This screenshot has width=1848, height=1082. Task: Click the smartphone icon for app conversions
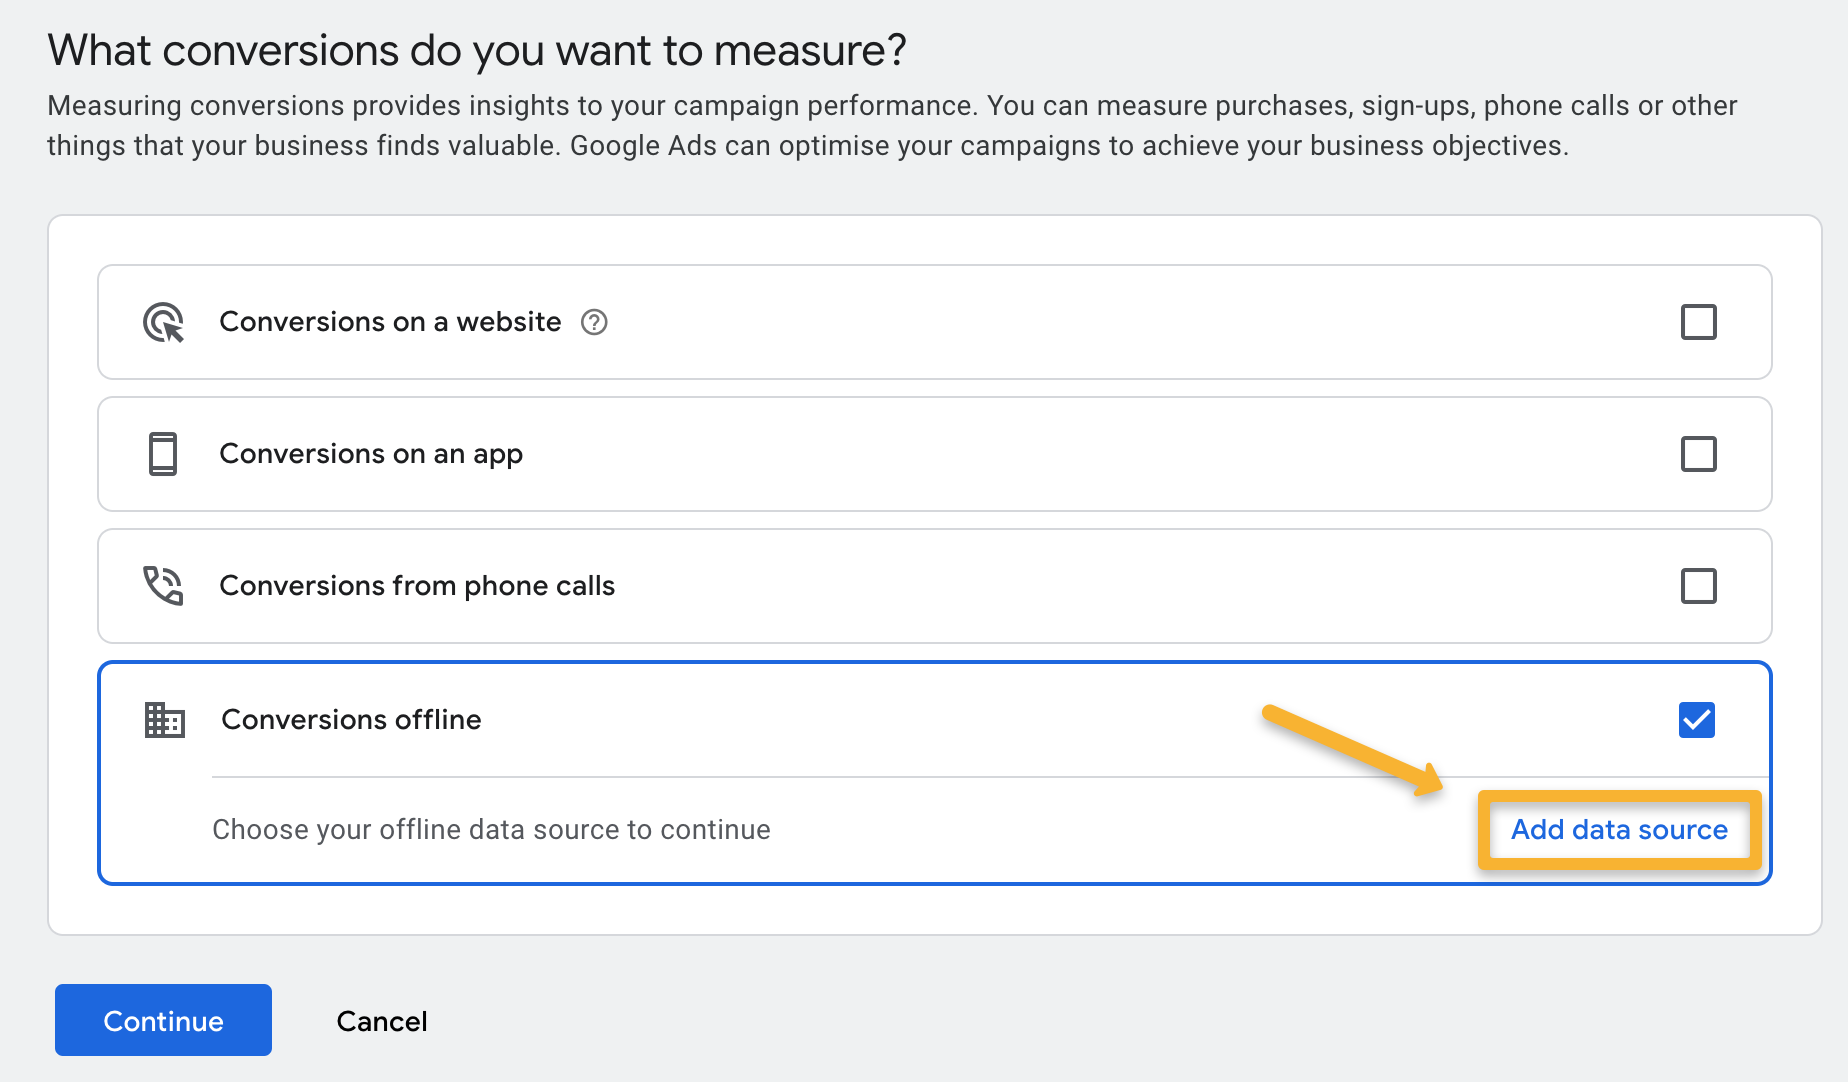click(163, 454)
